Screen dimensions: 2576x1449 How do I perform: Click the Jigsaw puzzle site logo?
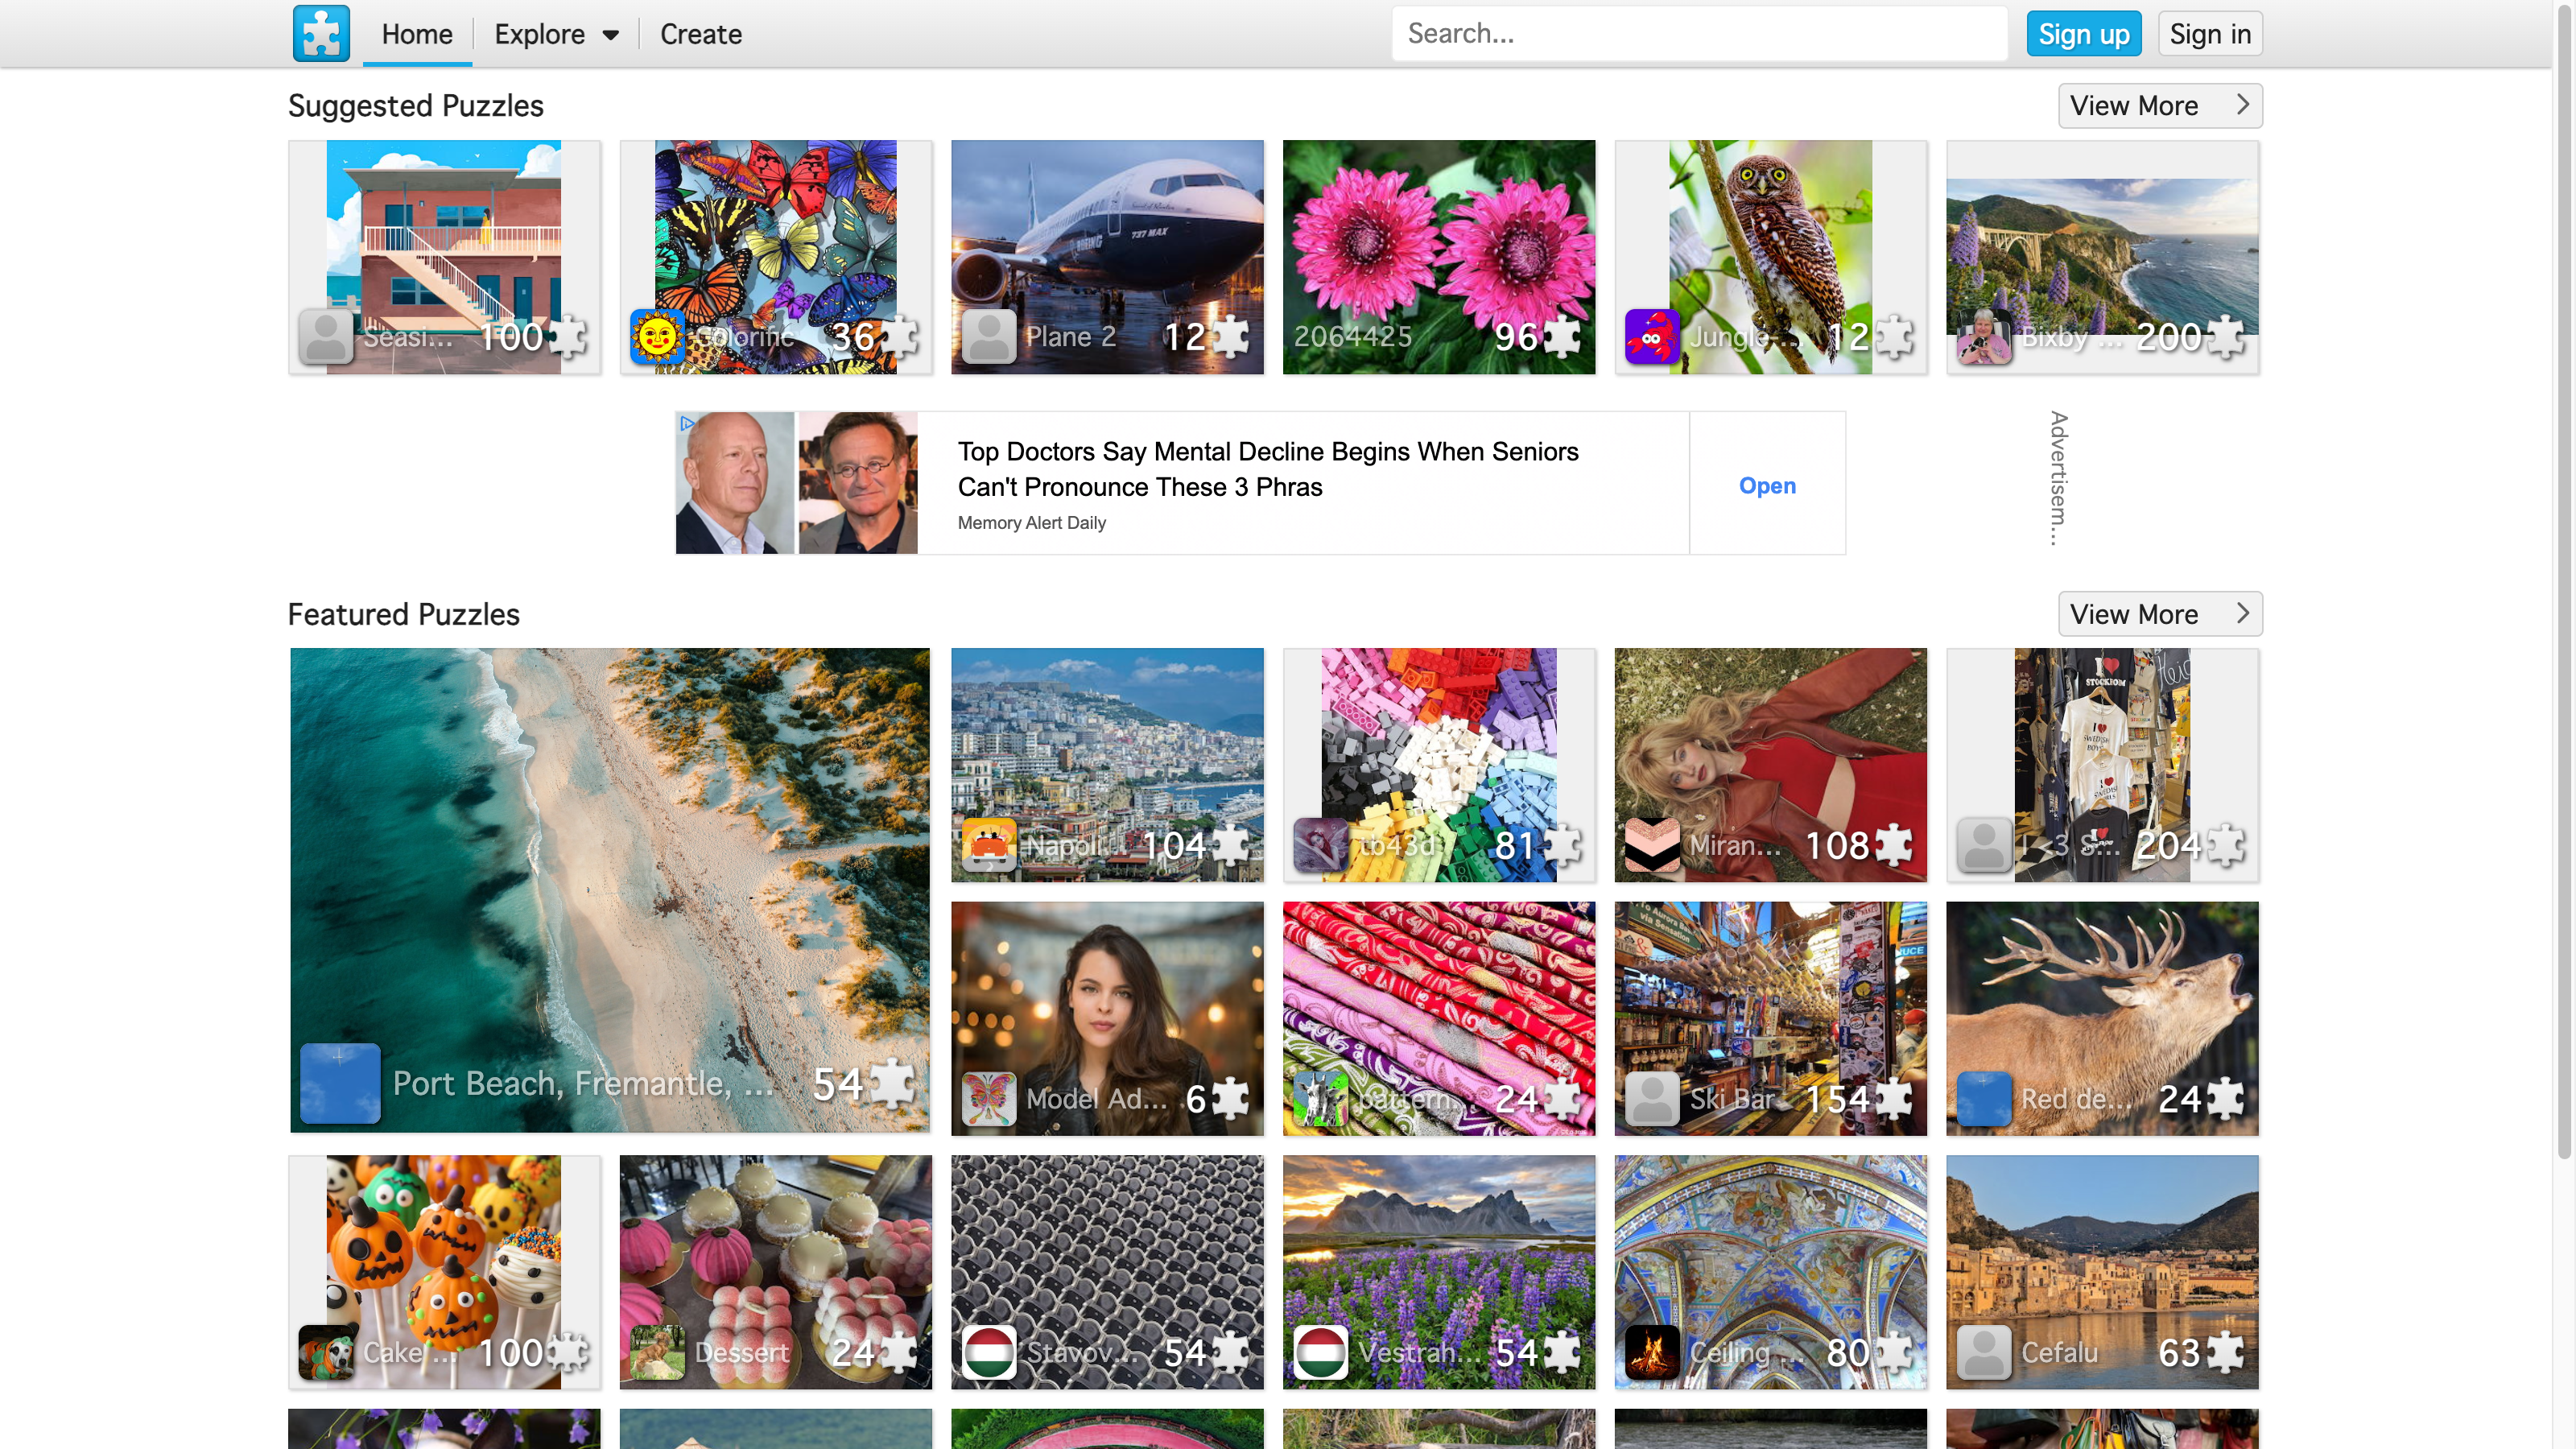tap(321, 33)
